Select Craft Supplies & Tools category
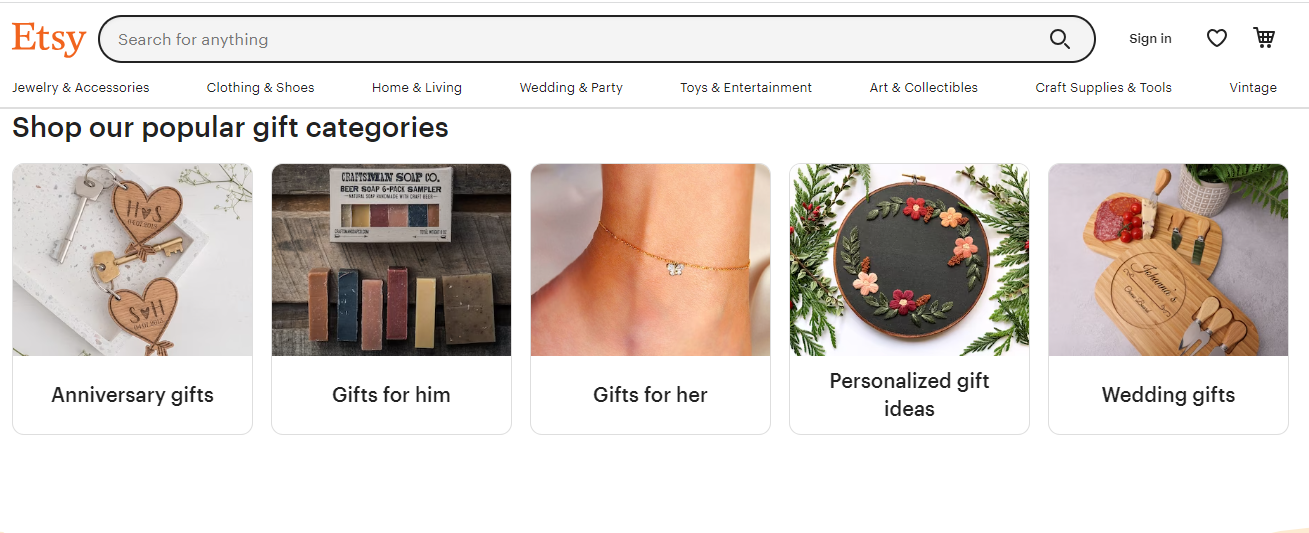The width and height of the screenshot is (1309, 533). (1103, 88)
